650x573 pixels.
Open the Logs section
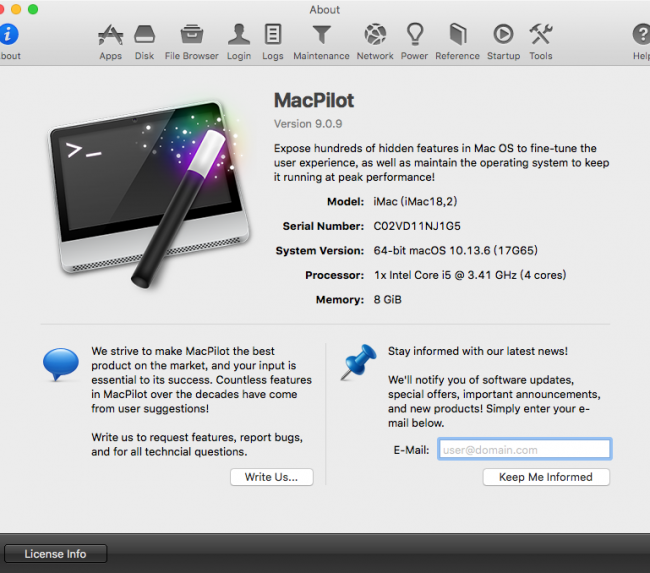point(273,41)
